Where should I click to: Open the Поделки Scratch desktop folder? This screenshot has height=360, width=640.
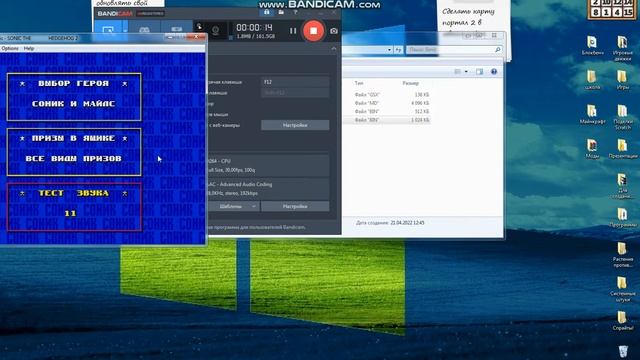point(622,117)
